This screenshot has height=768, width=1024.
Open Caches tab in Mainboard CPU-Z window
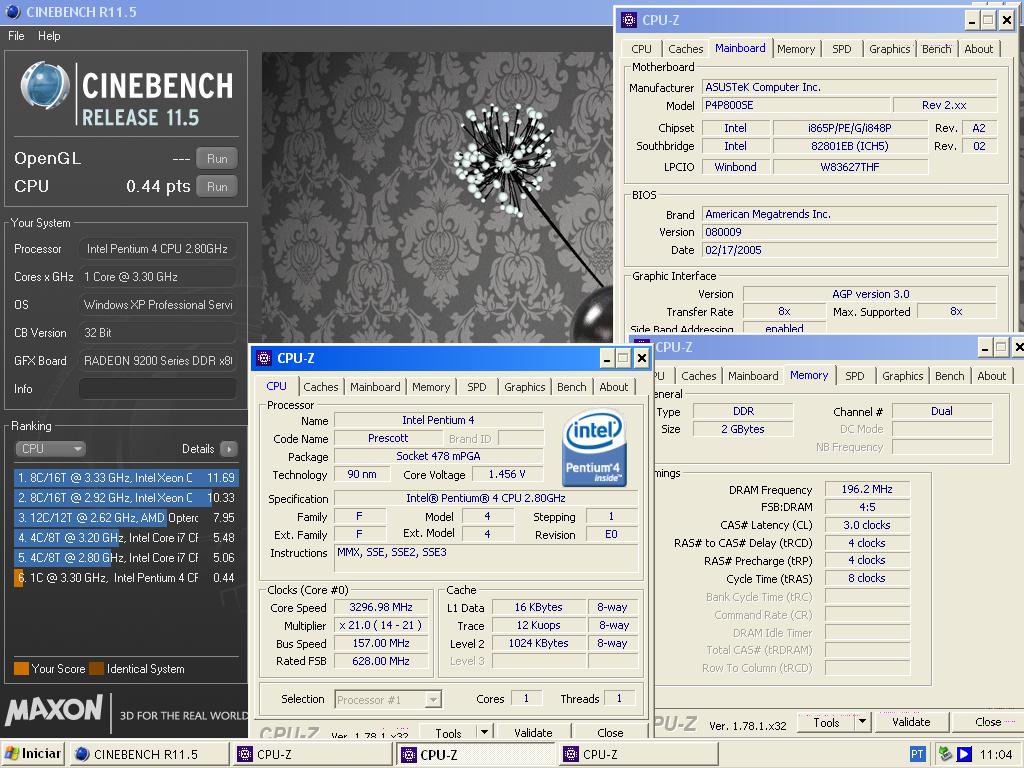click(686, 49)
